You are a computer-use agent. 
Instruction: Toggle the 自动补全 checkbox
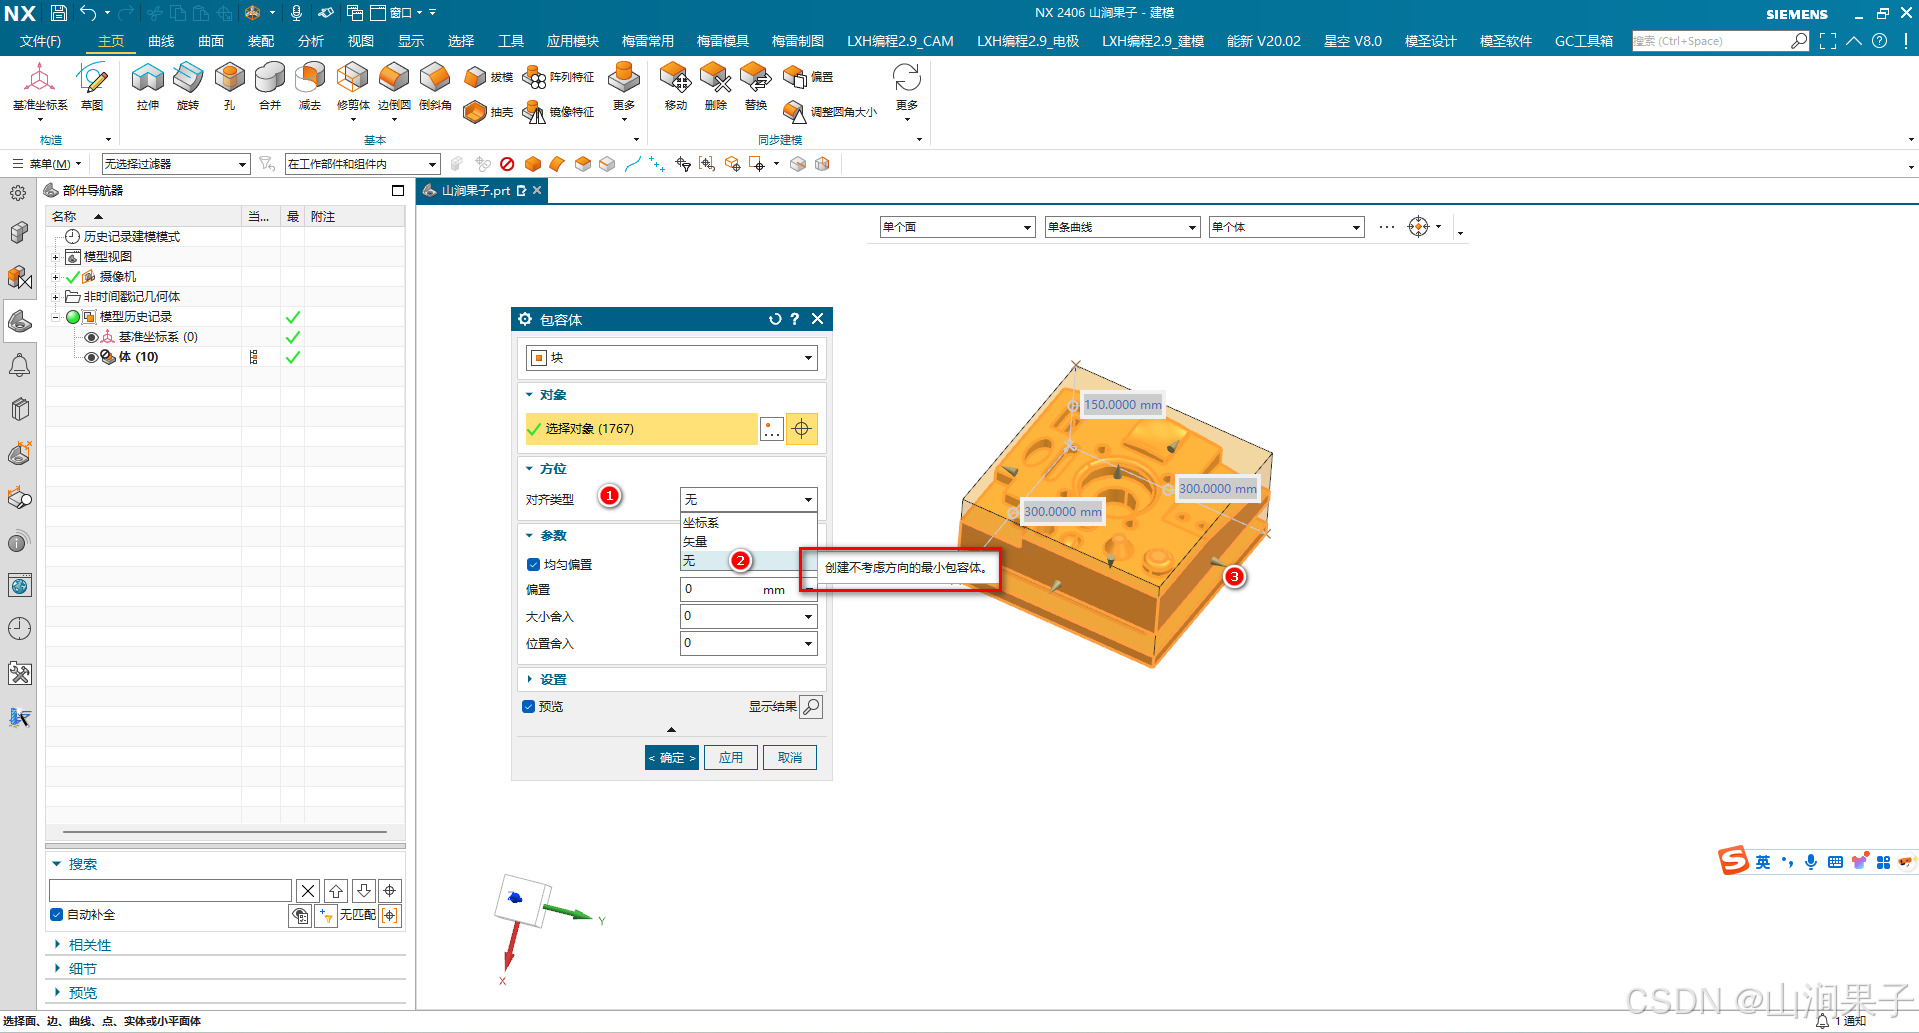tap(57, 915)
